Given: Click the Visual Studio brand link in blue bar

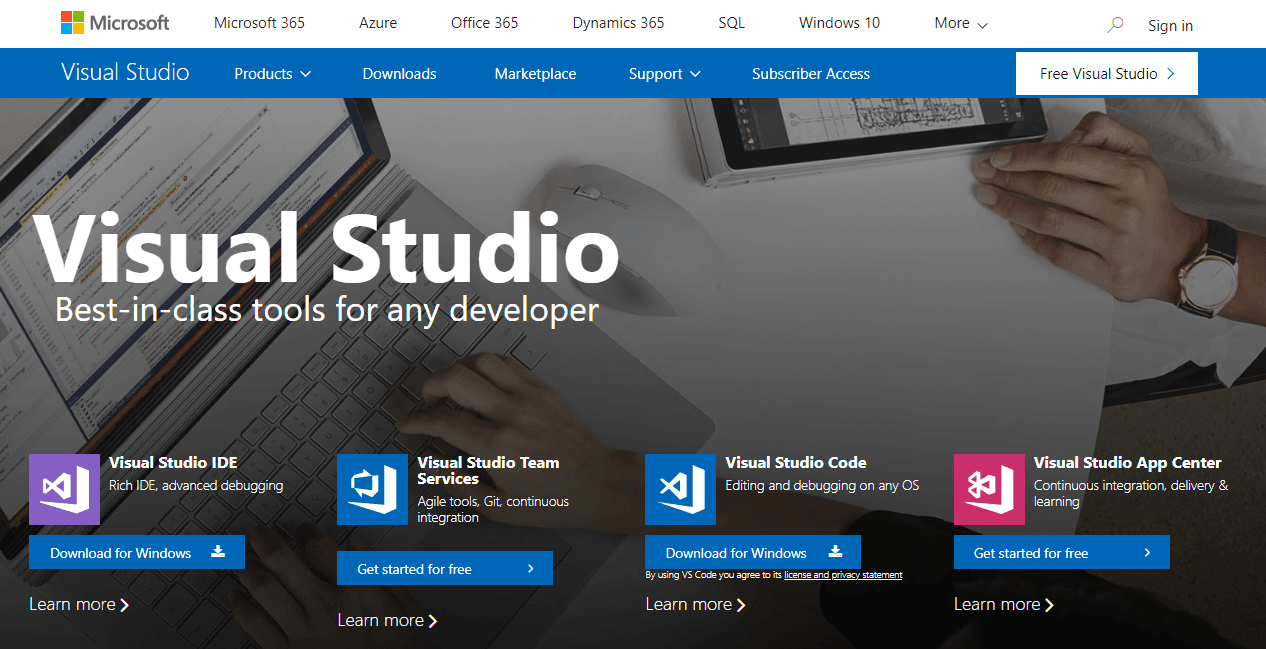Looking at the screenshot, I should [x=125, y=73].
